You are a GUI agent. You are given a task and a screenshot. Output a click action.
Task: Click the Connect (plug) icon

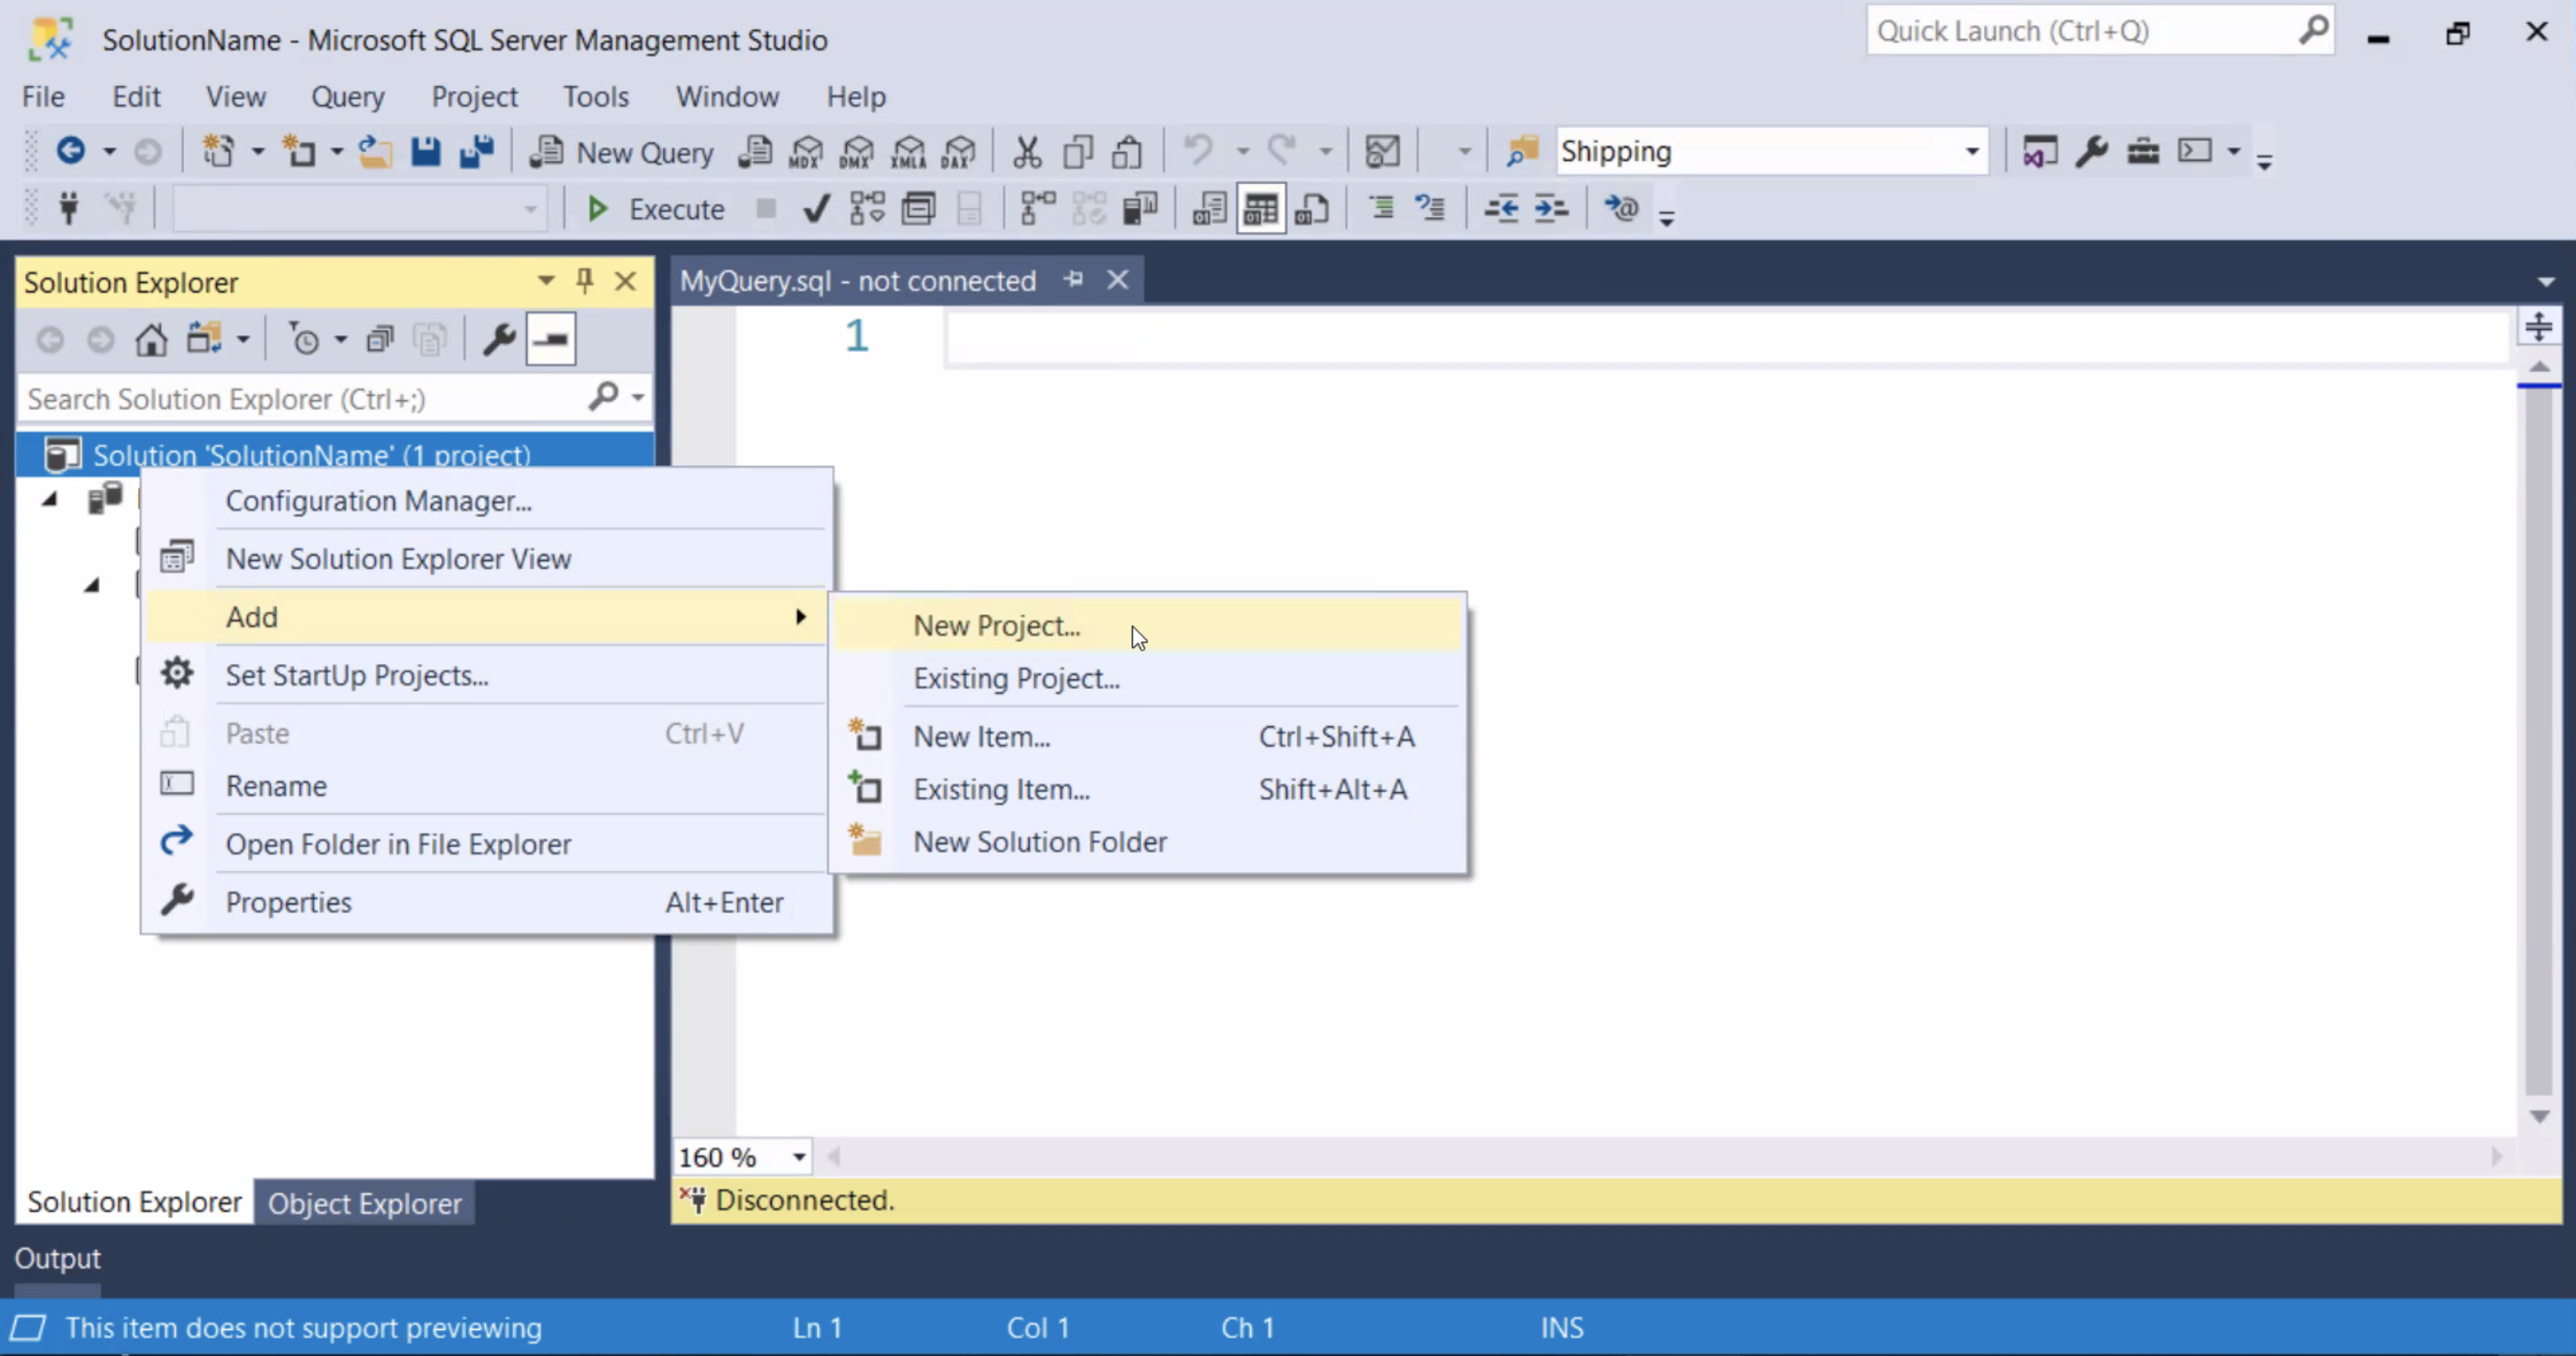pos(69,208)
